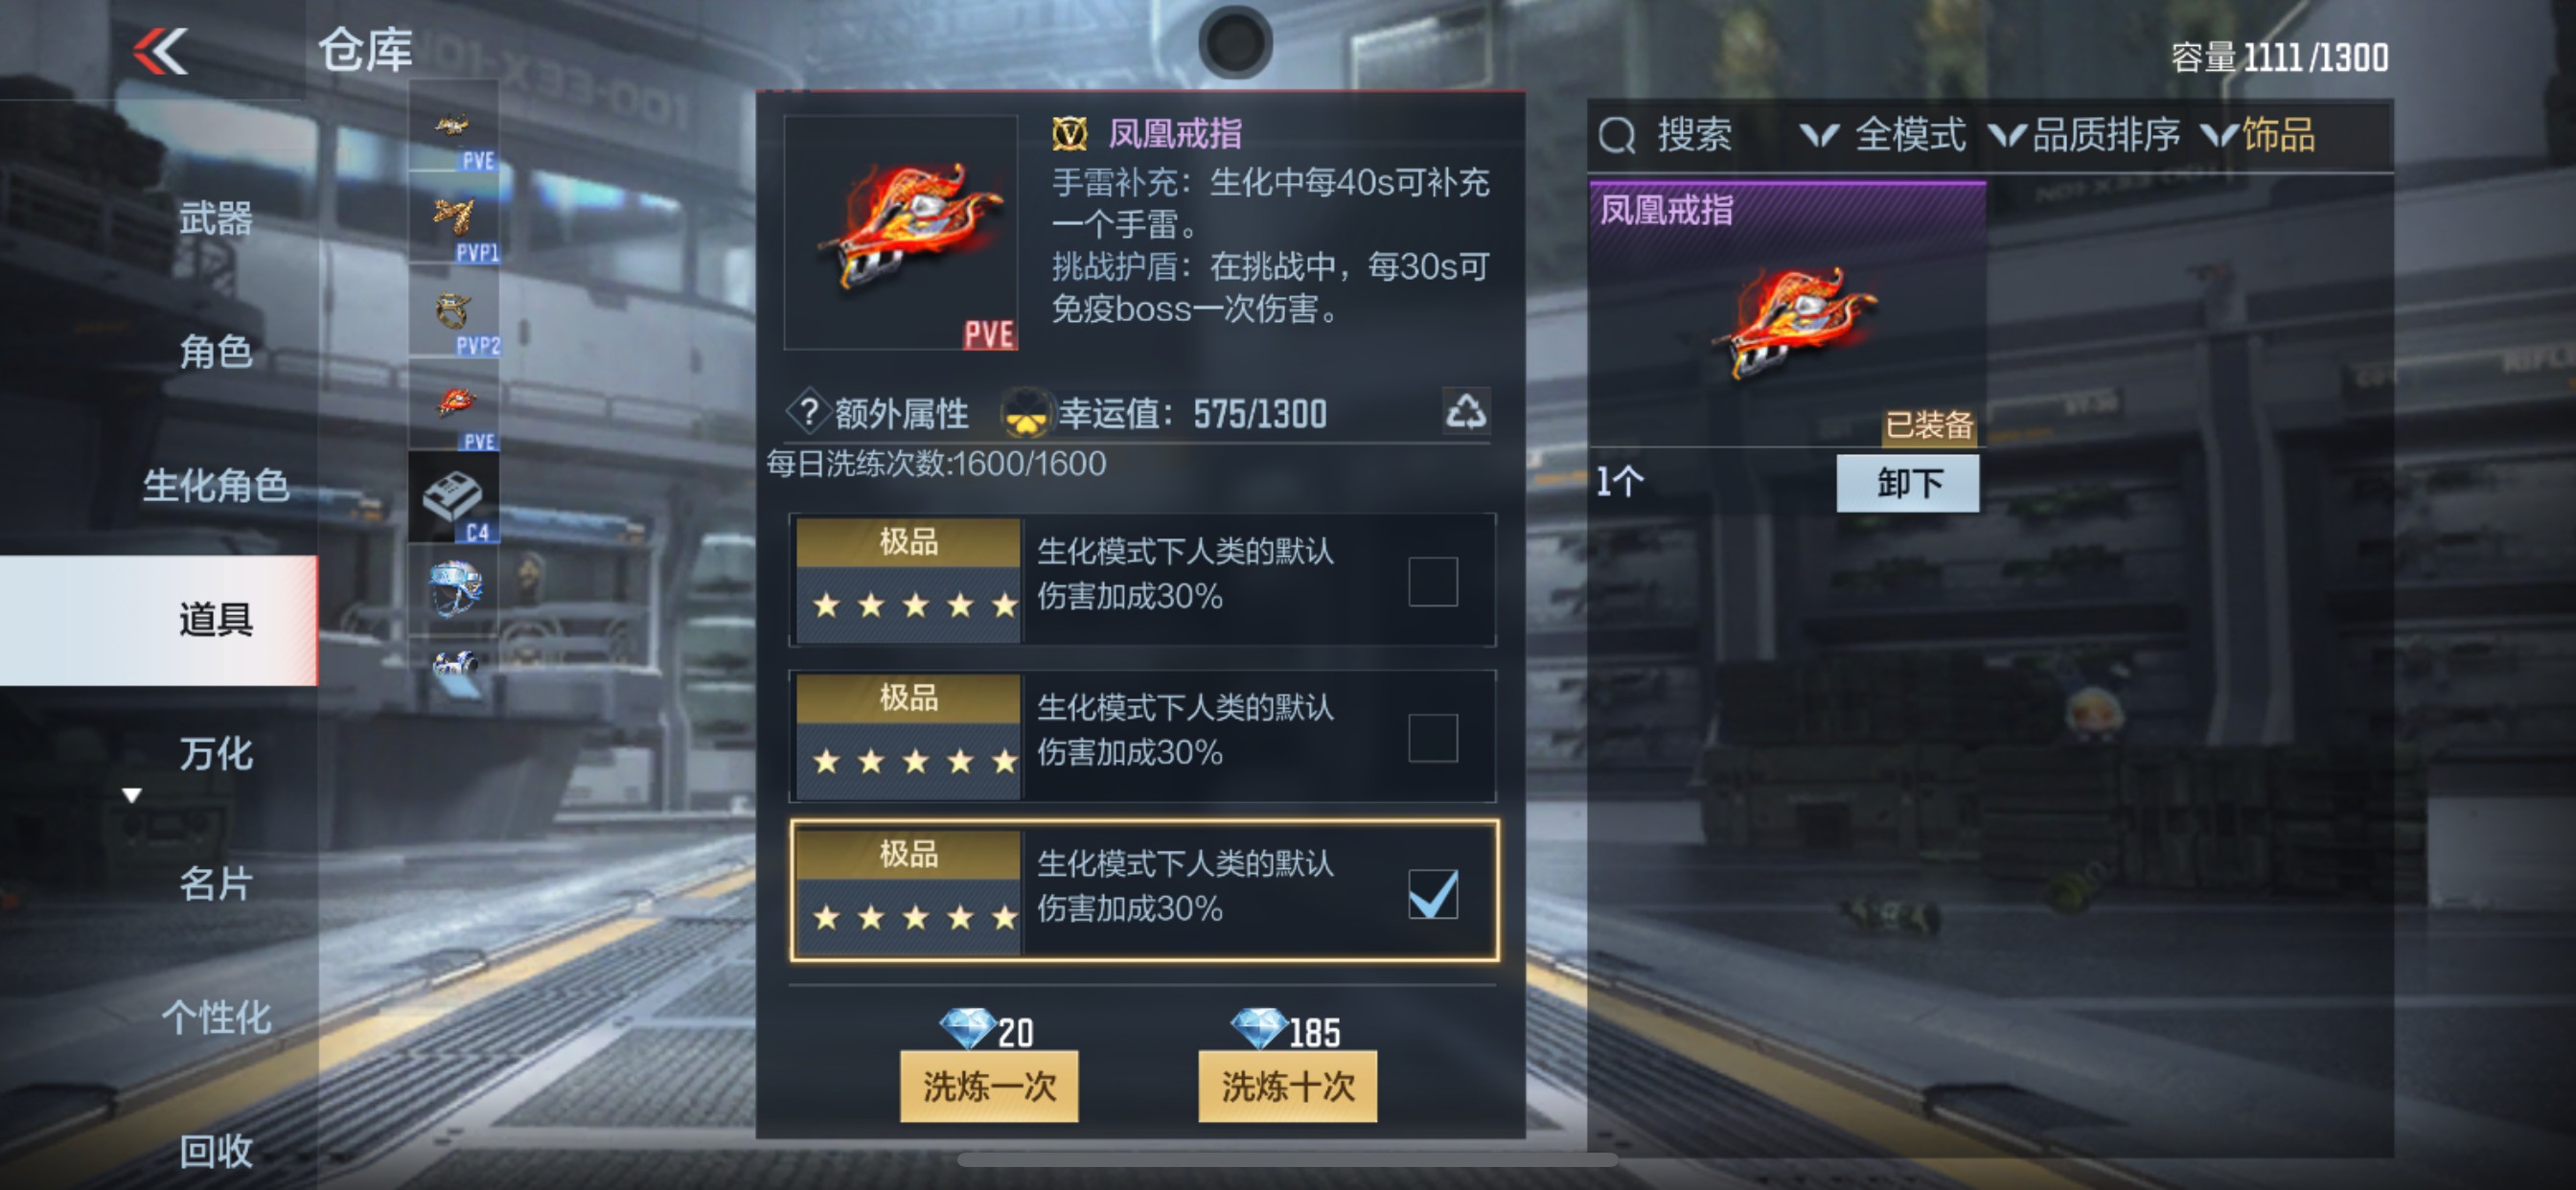
Task: Open the 生化角色 tab
Action: [x=215, y=485]
